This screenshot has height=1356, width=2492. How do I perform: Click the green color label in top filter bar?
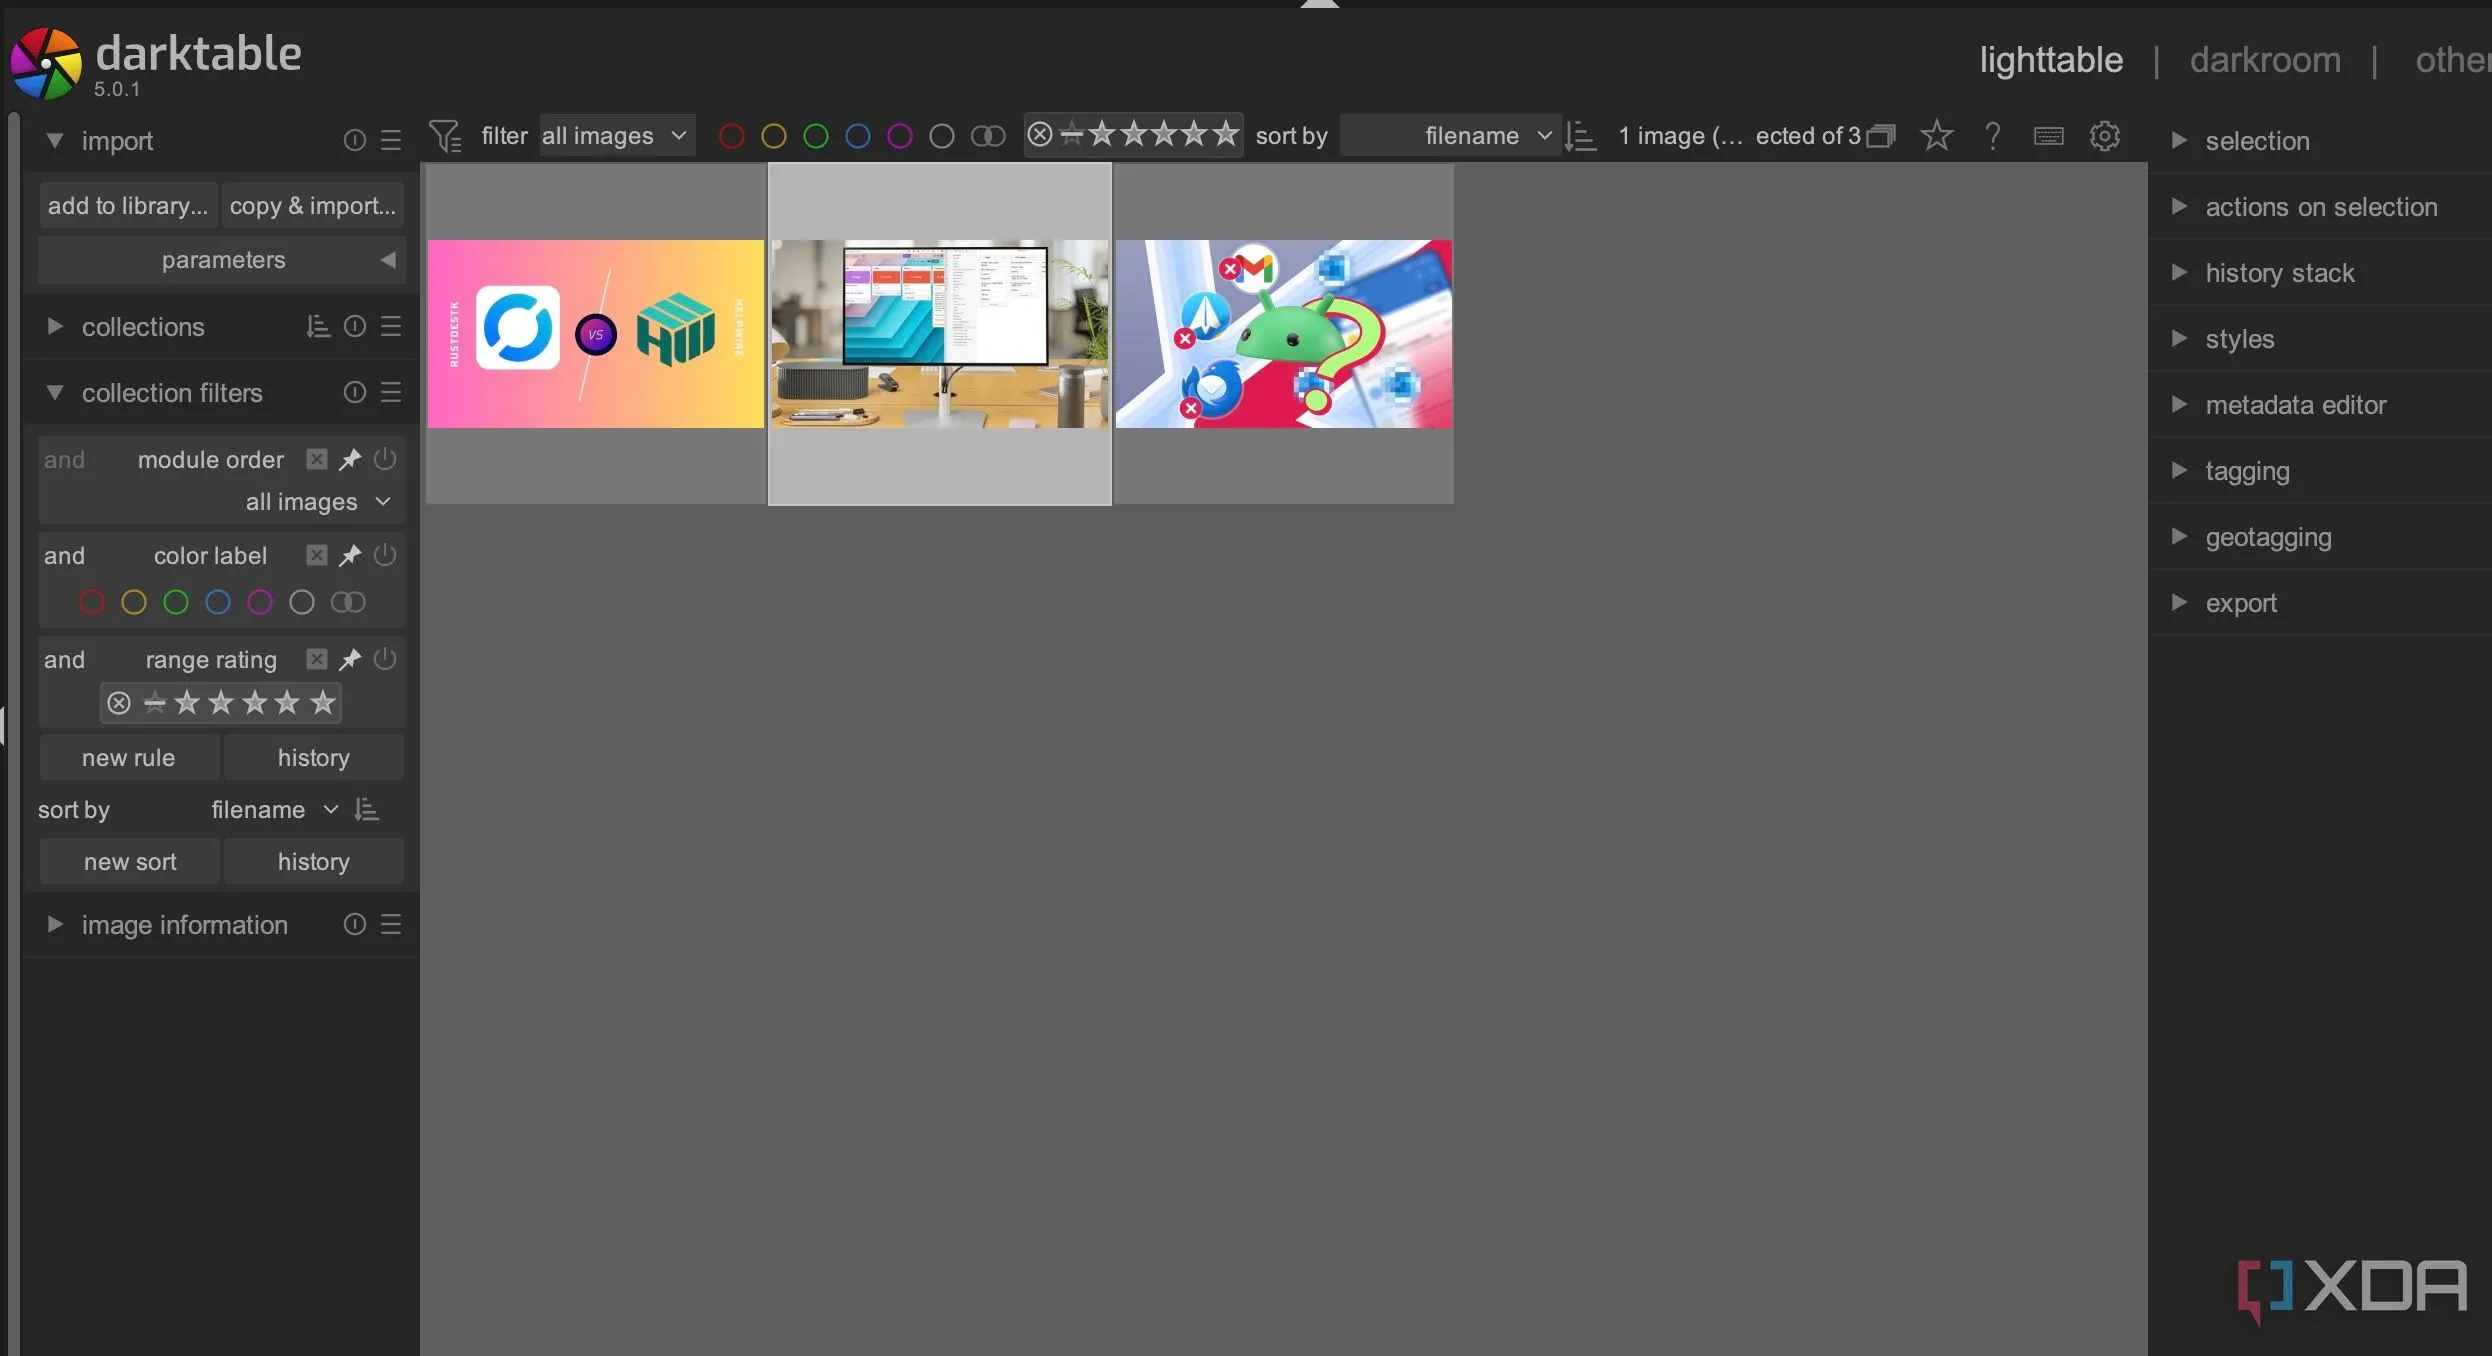pyautogui.click(x=815, y=136)
